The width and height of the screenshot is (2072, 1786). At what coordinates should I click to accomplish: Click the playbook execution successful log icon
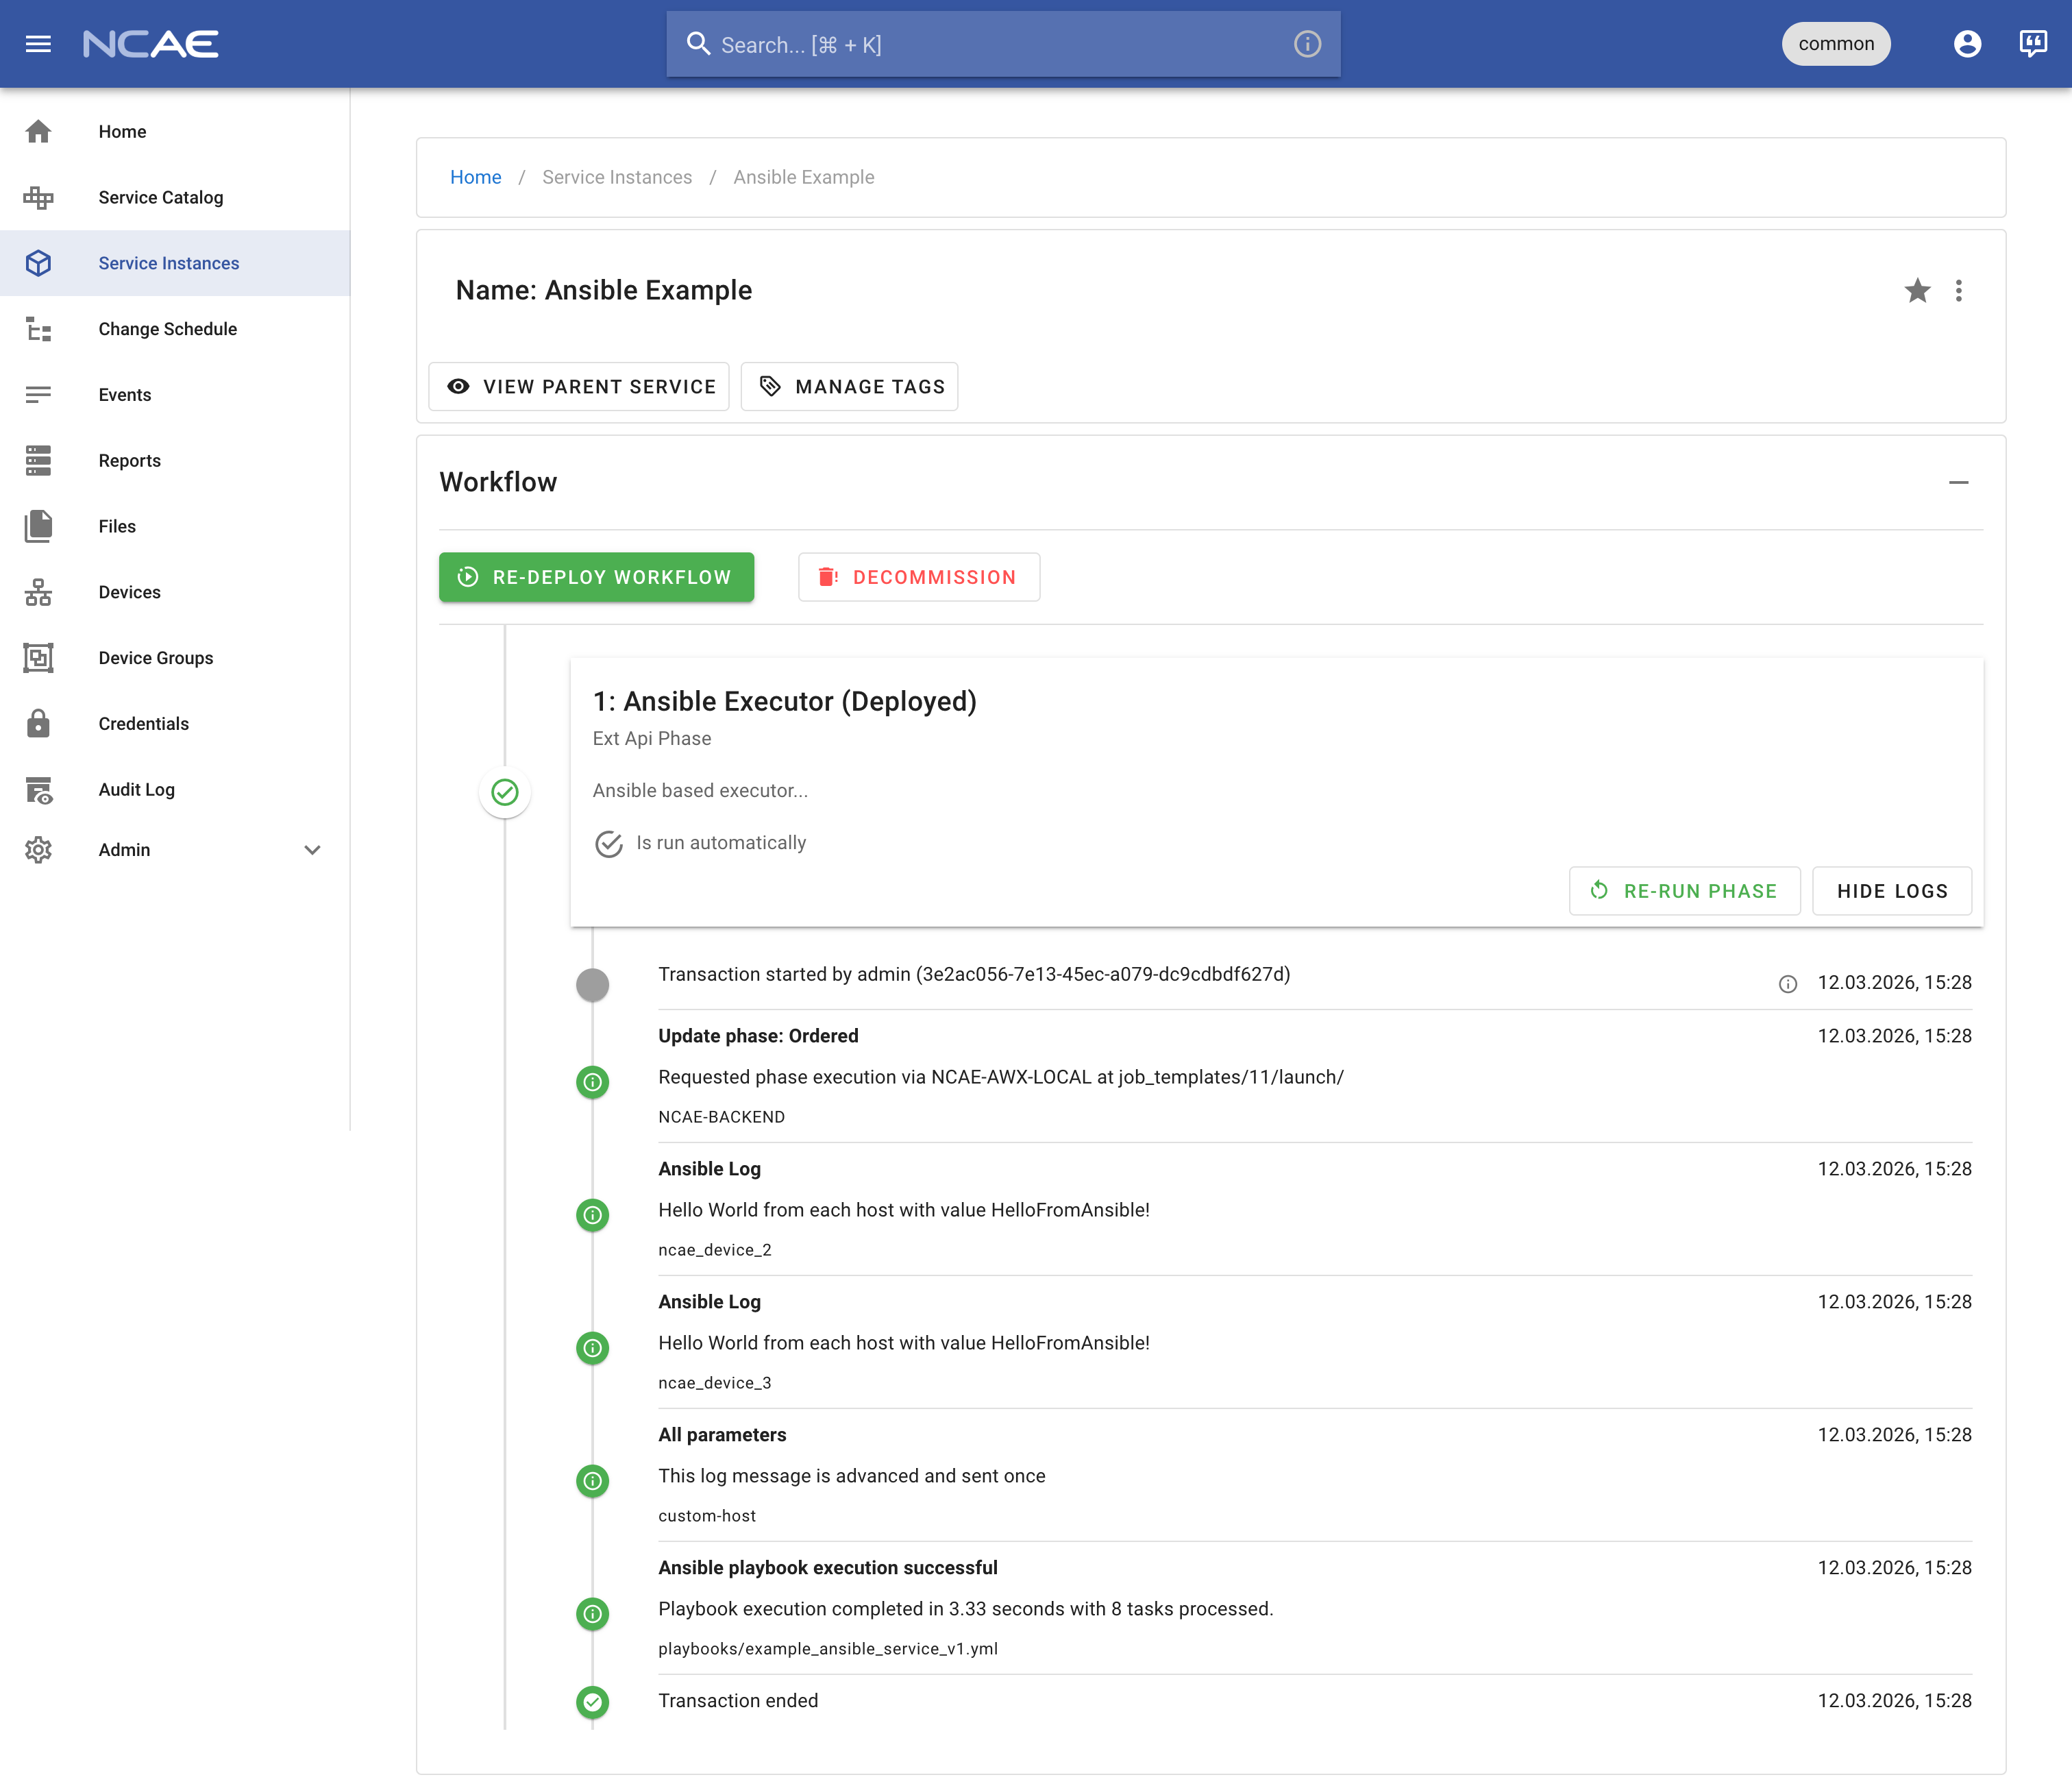pyautogui.click(x=593, y=1614)
